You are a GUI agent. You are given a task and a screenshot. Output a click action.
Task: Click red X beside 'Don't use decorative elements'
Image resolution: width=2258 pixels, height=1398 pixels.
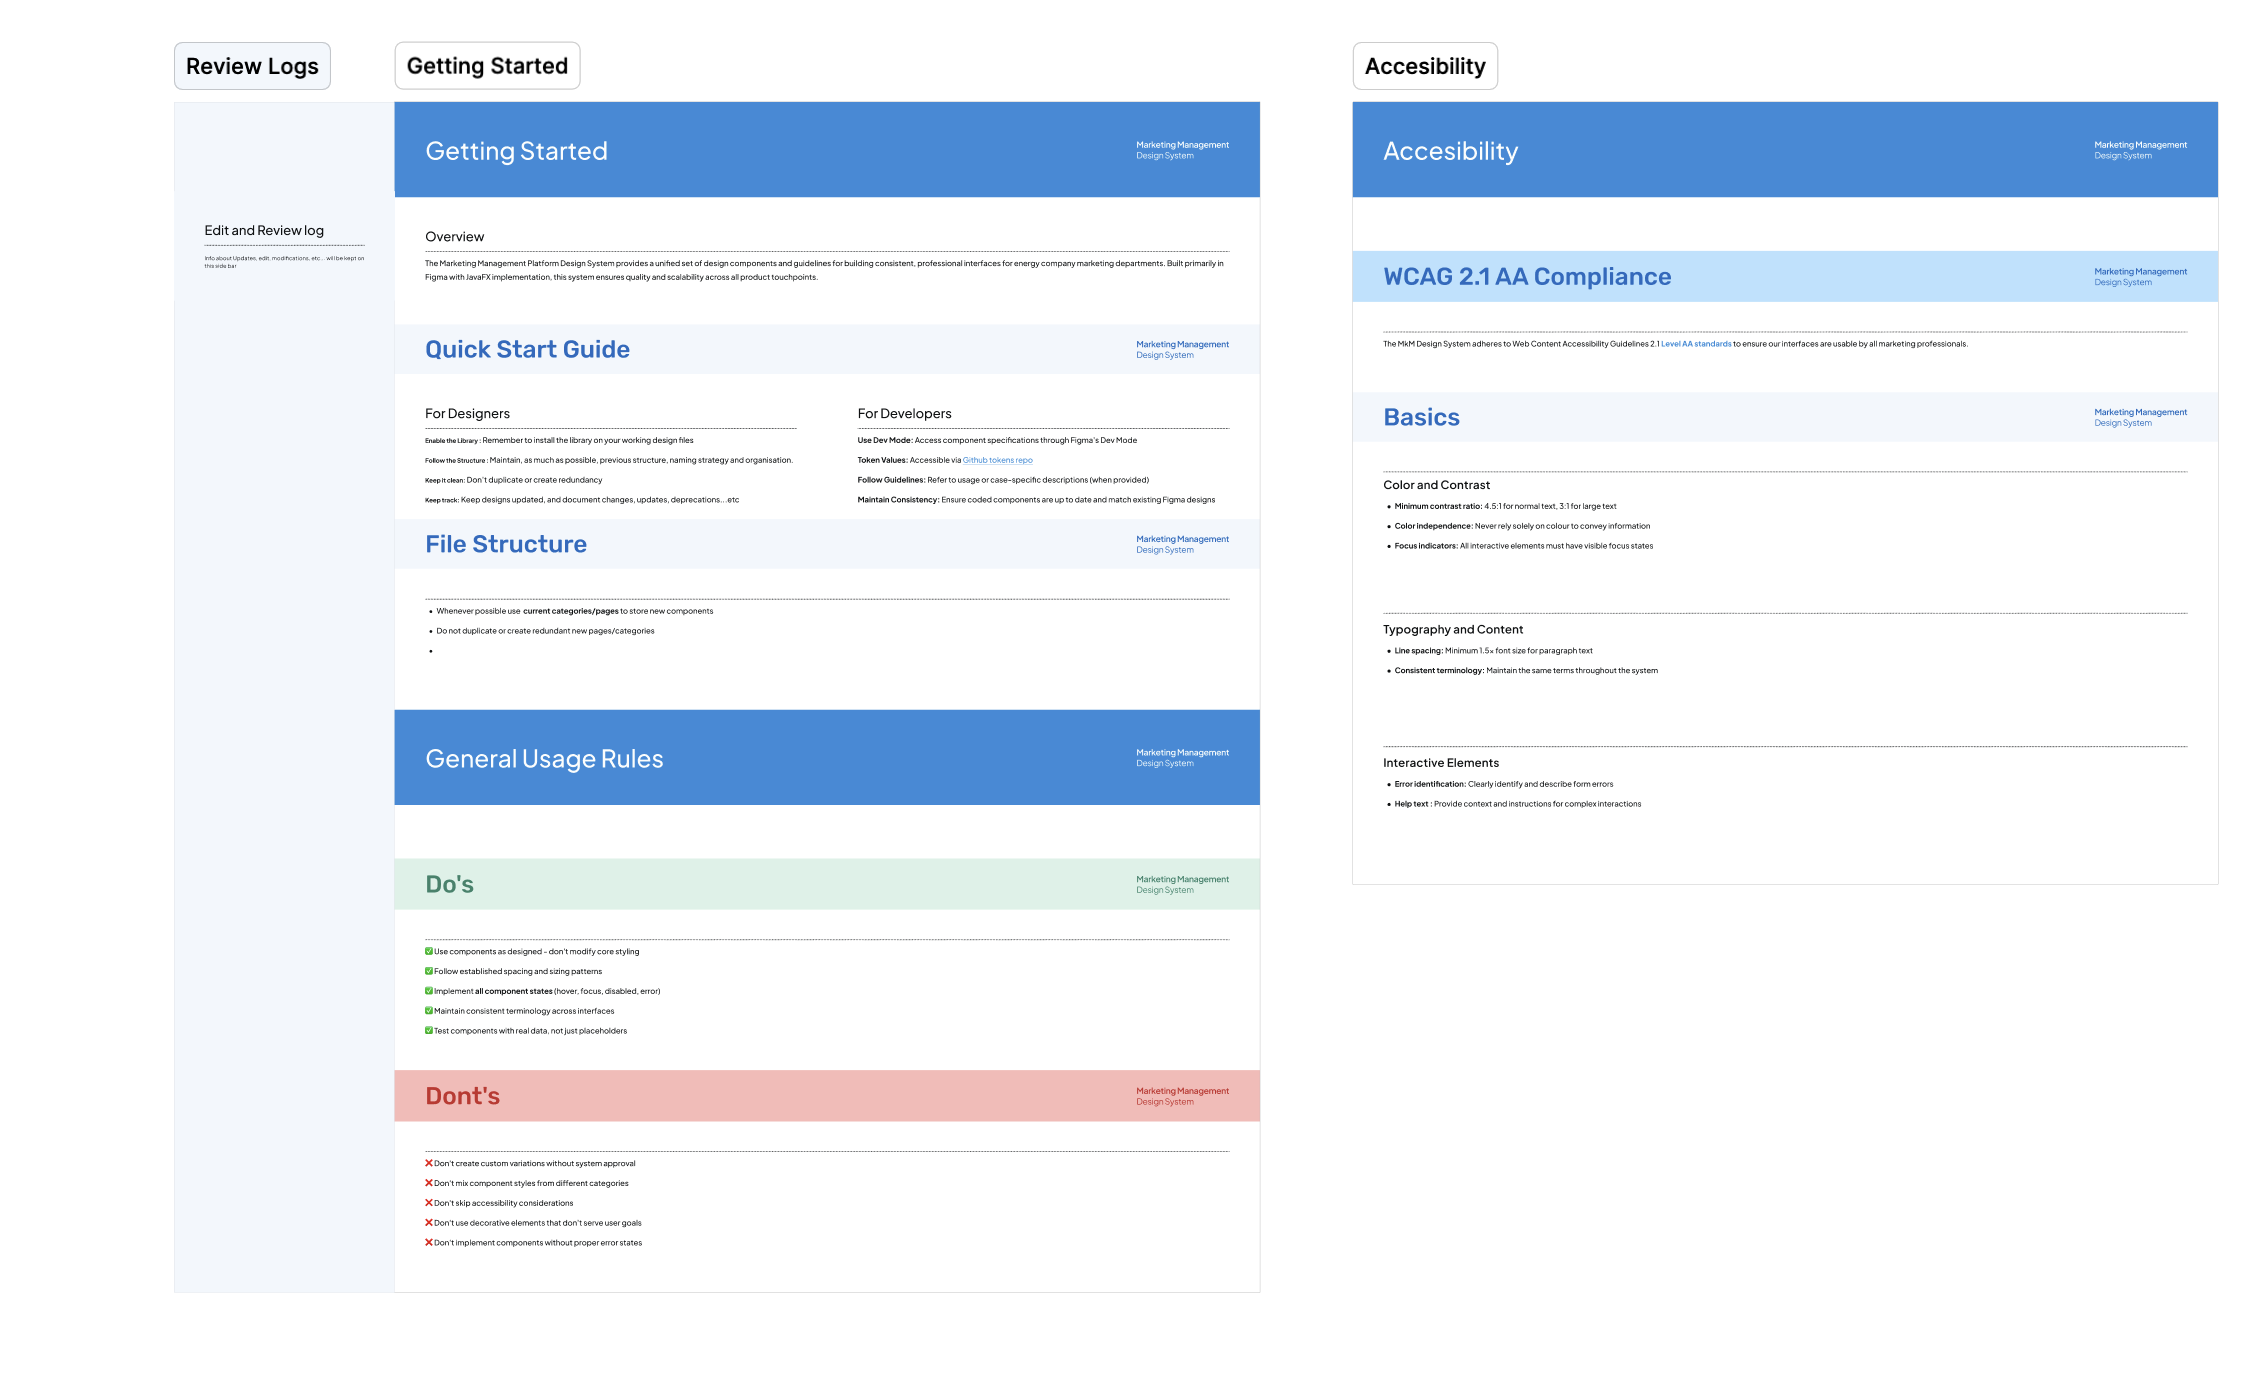429,1223
